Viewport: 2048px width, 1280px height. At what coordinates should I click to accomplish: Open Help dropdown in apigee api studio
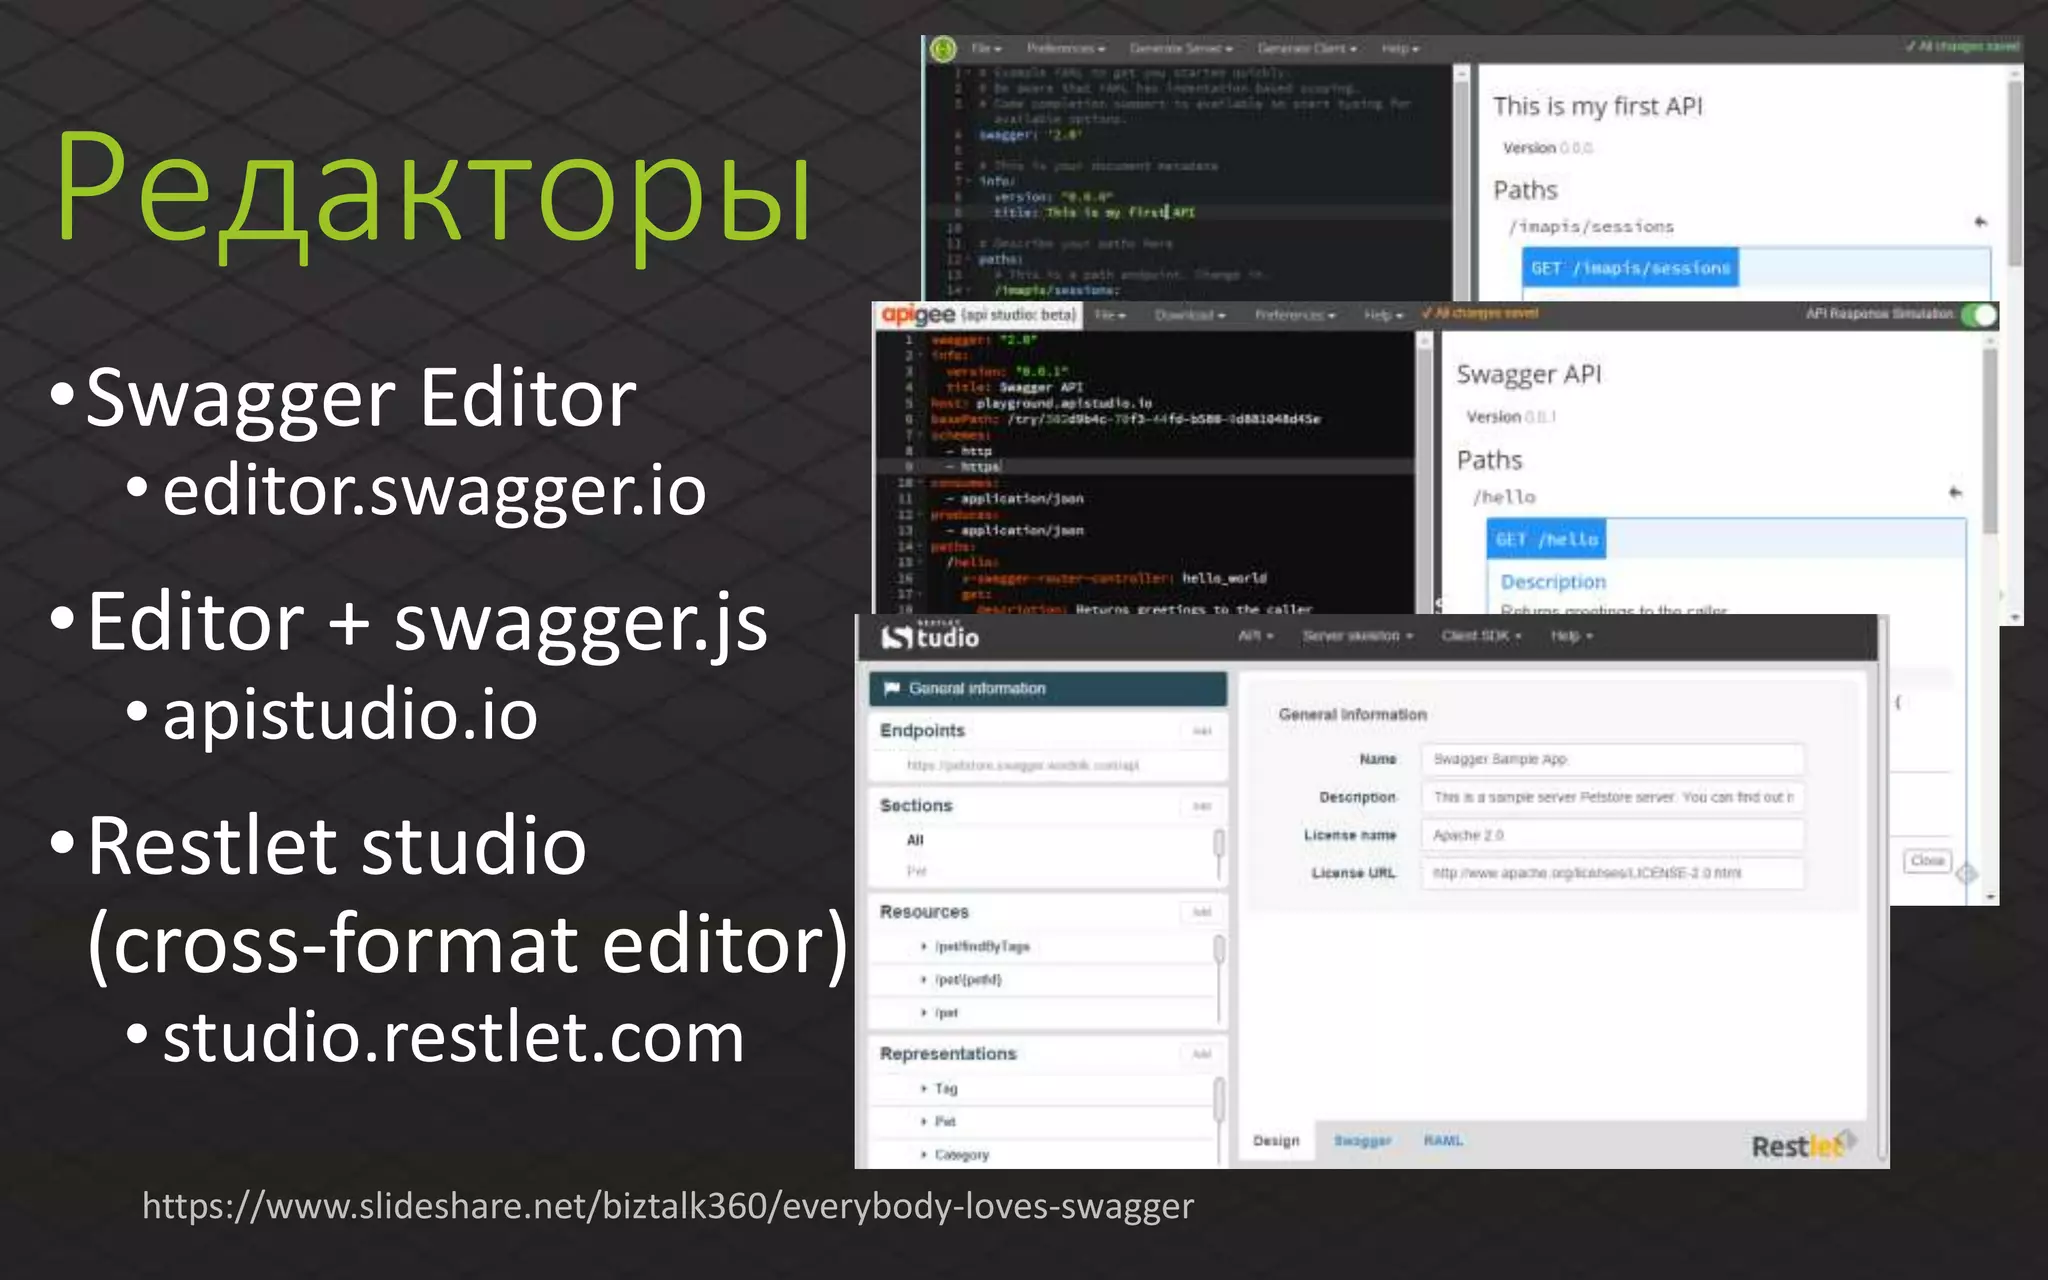(1384, 315)
